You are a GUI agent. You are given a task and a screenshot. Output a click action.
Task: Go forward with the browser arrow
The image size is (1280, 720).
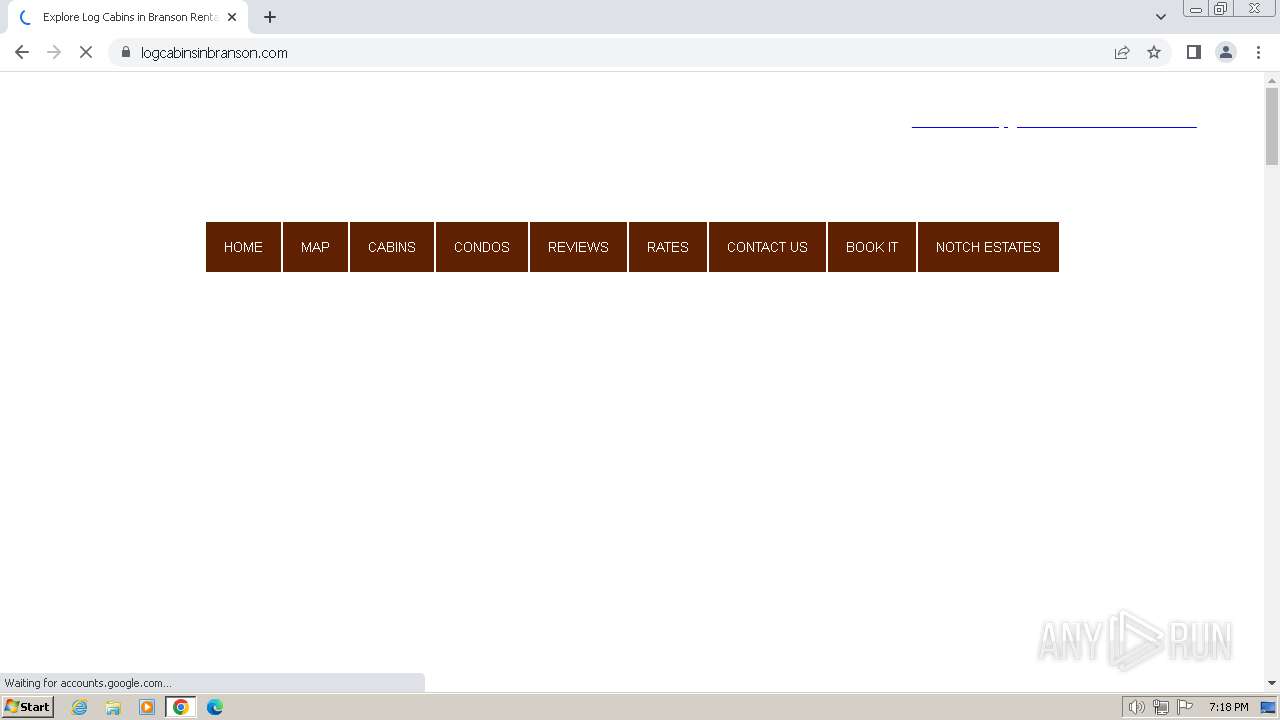pyautogui.click(x=54, y=52)
